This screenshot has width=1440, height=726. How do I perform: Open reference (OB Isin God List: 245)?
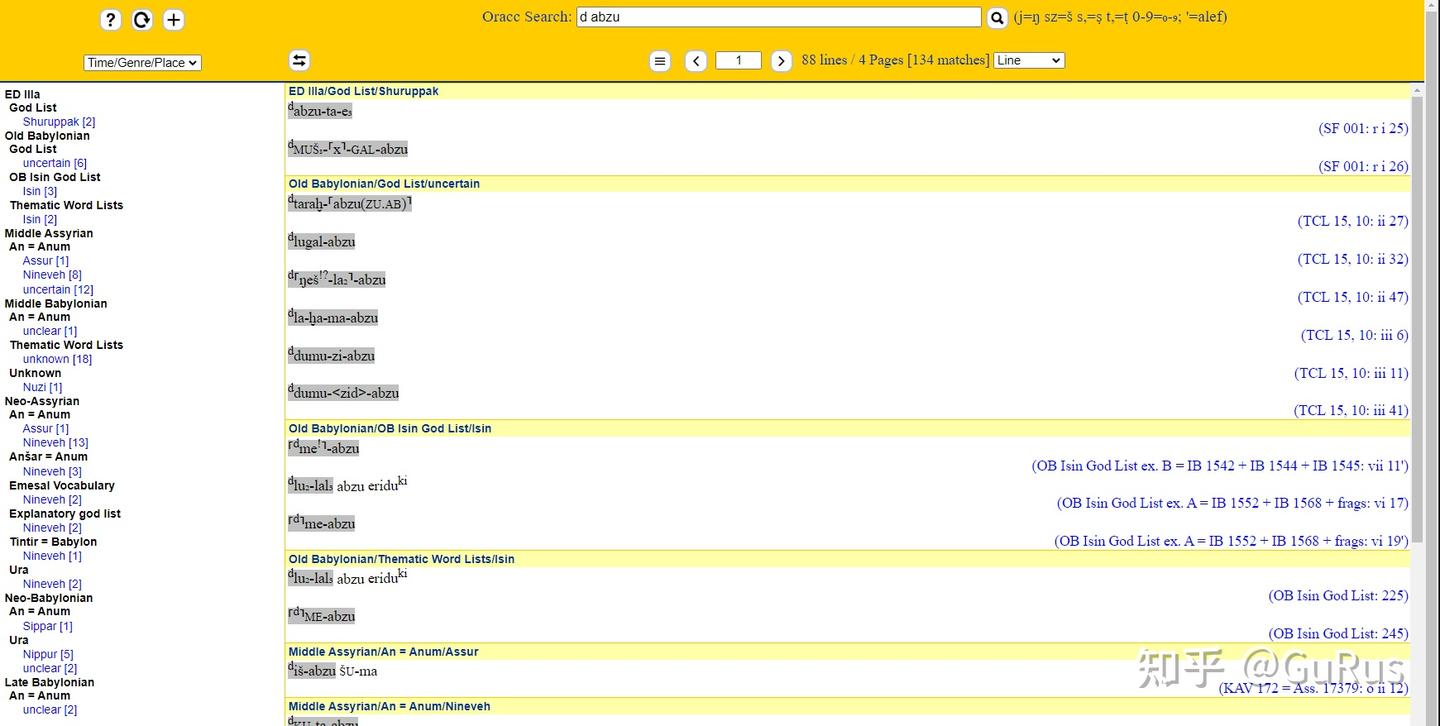pos(1339,634)
